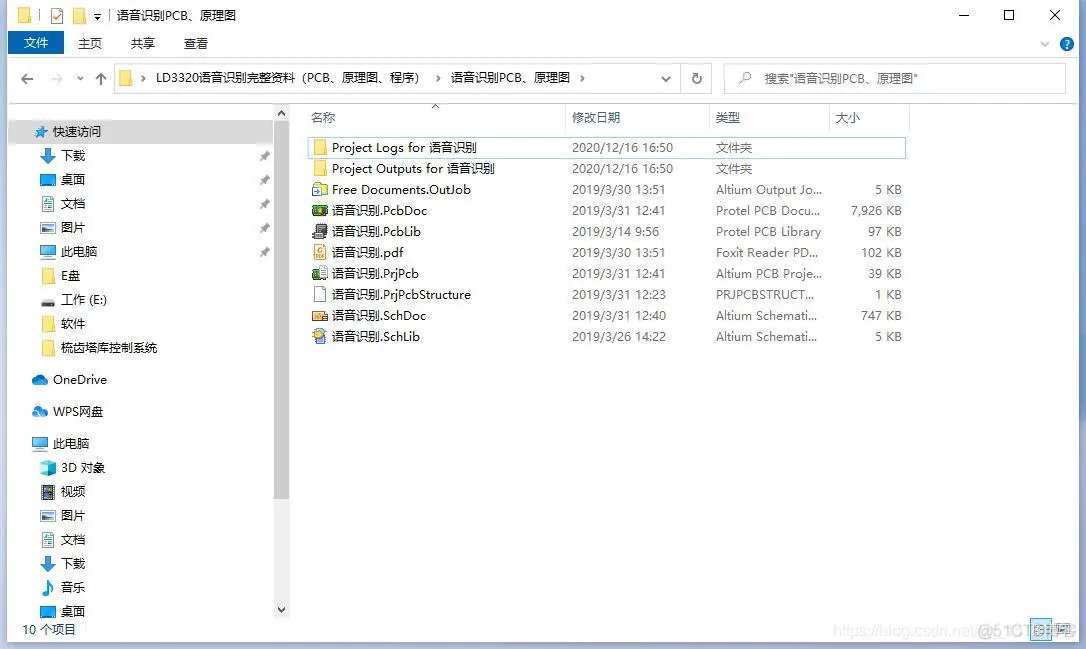Viewport: 1086px width, 649px height.
Task: Click the navigation pane scrollbar thumb
Action: click(281, 310)
